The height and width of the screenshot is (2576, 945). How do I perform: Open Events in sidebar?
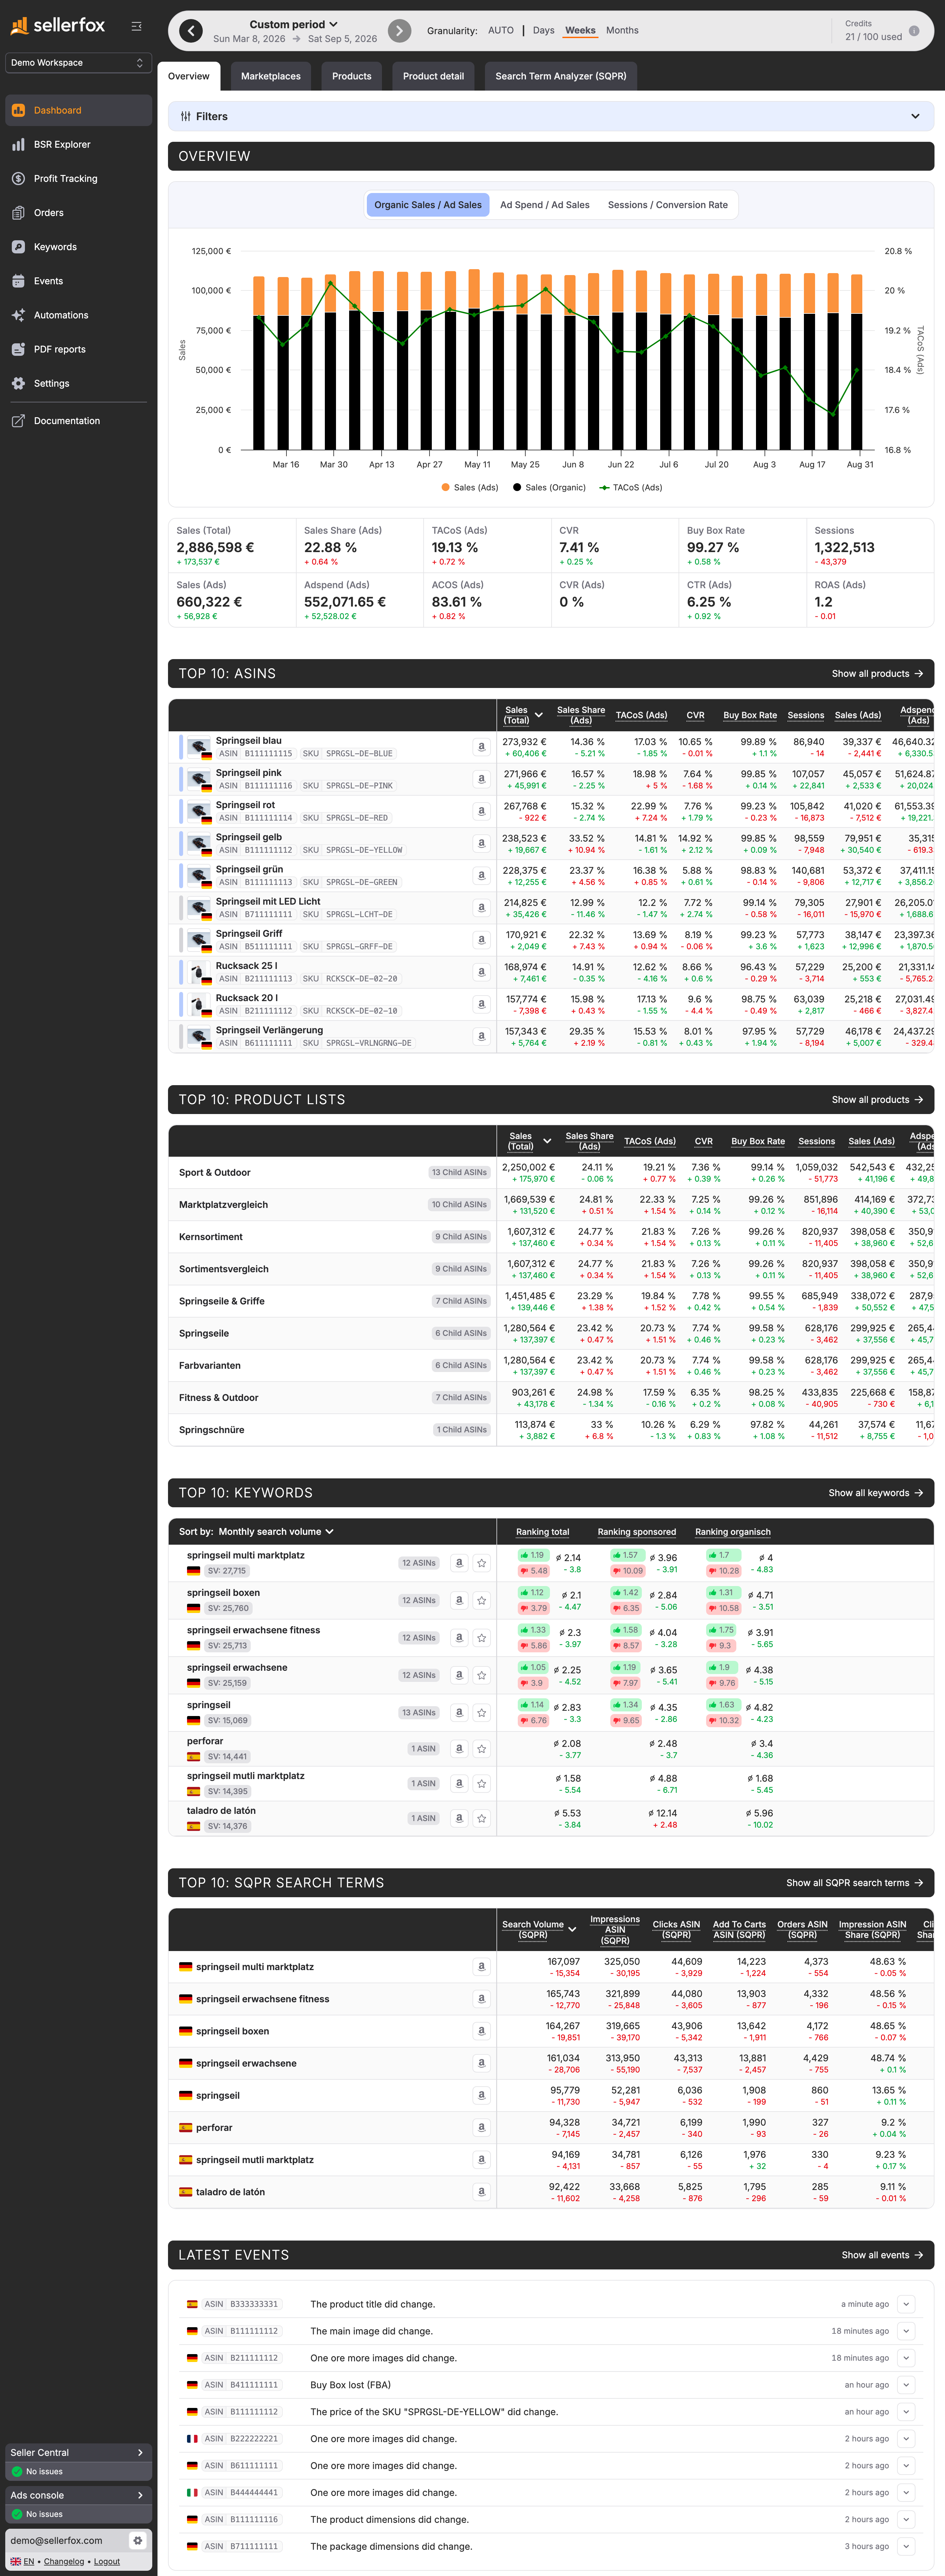point(78,281)
